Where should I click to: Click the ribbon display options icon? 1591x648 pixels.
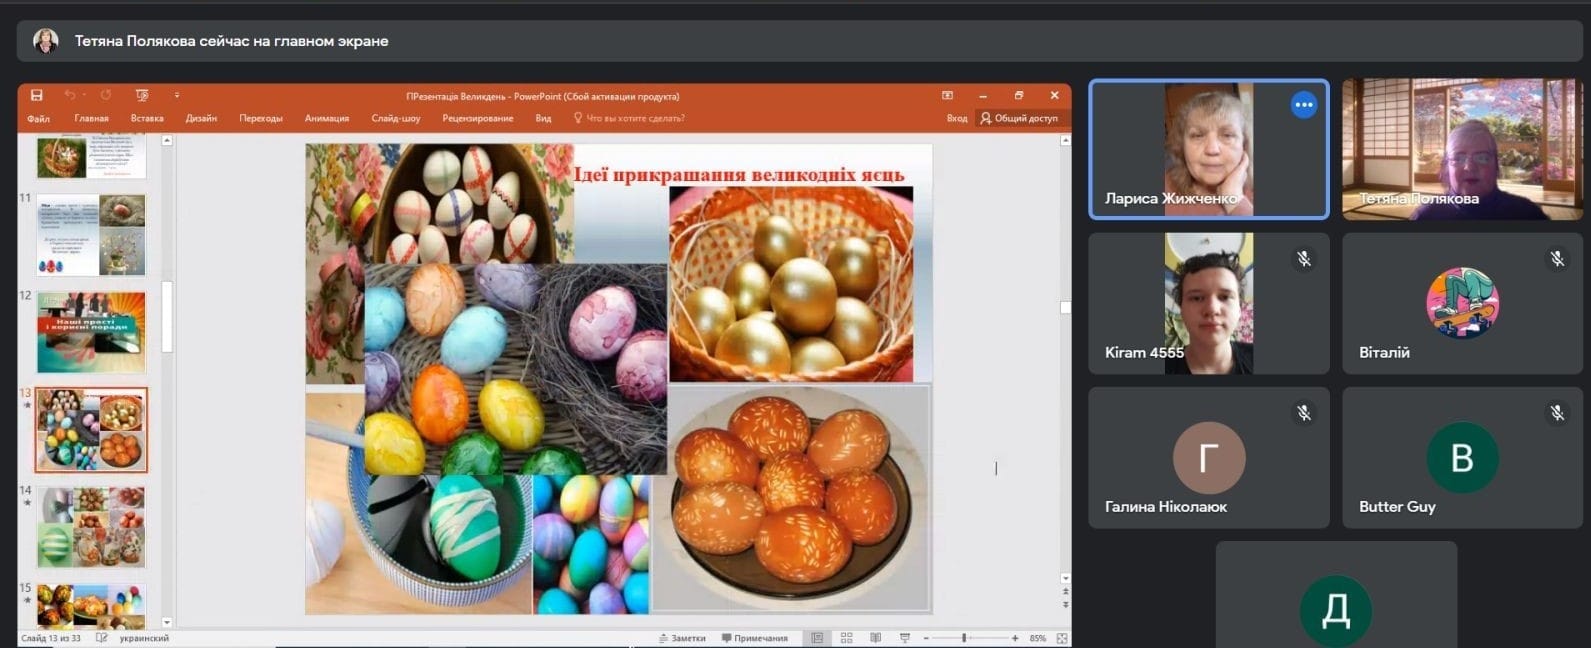click(x=947, y=96)
